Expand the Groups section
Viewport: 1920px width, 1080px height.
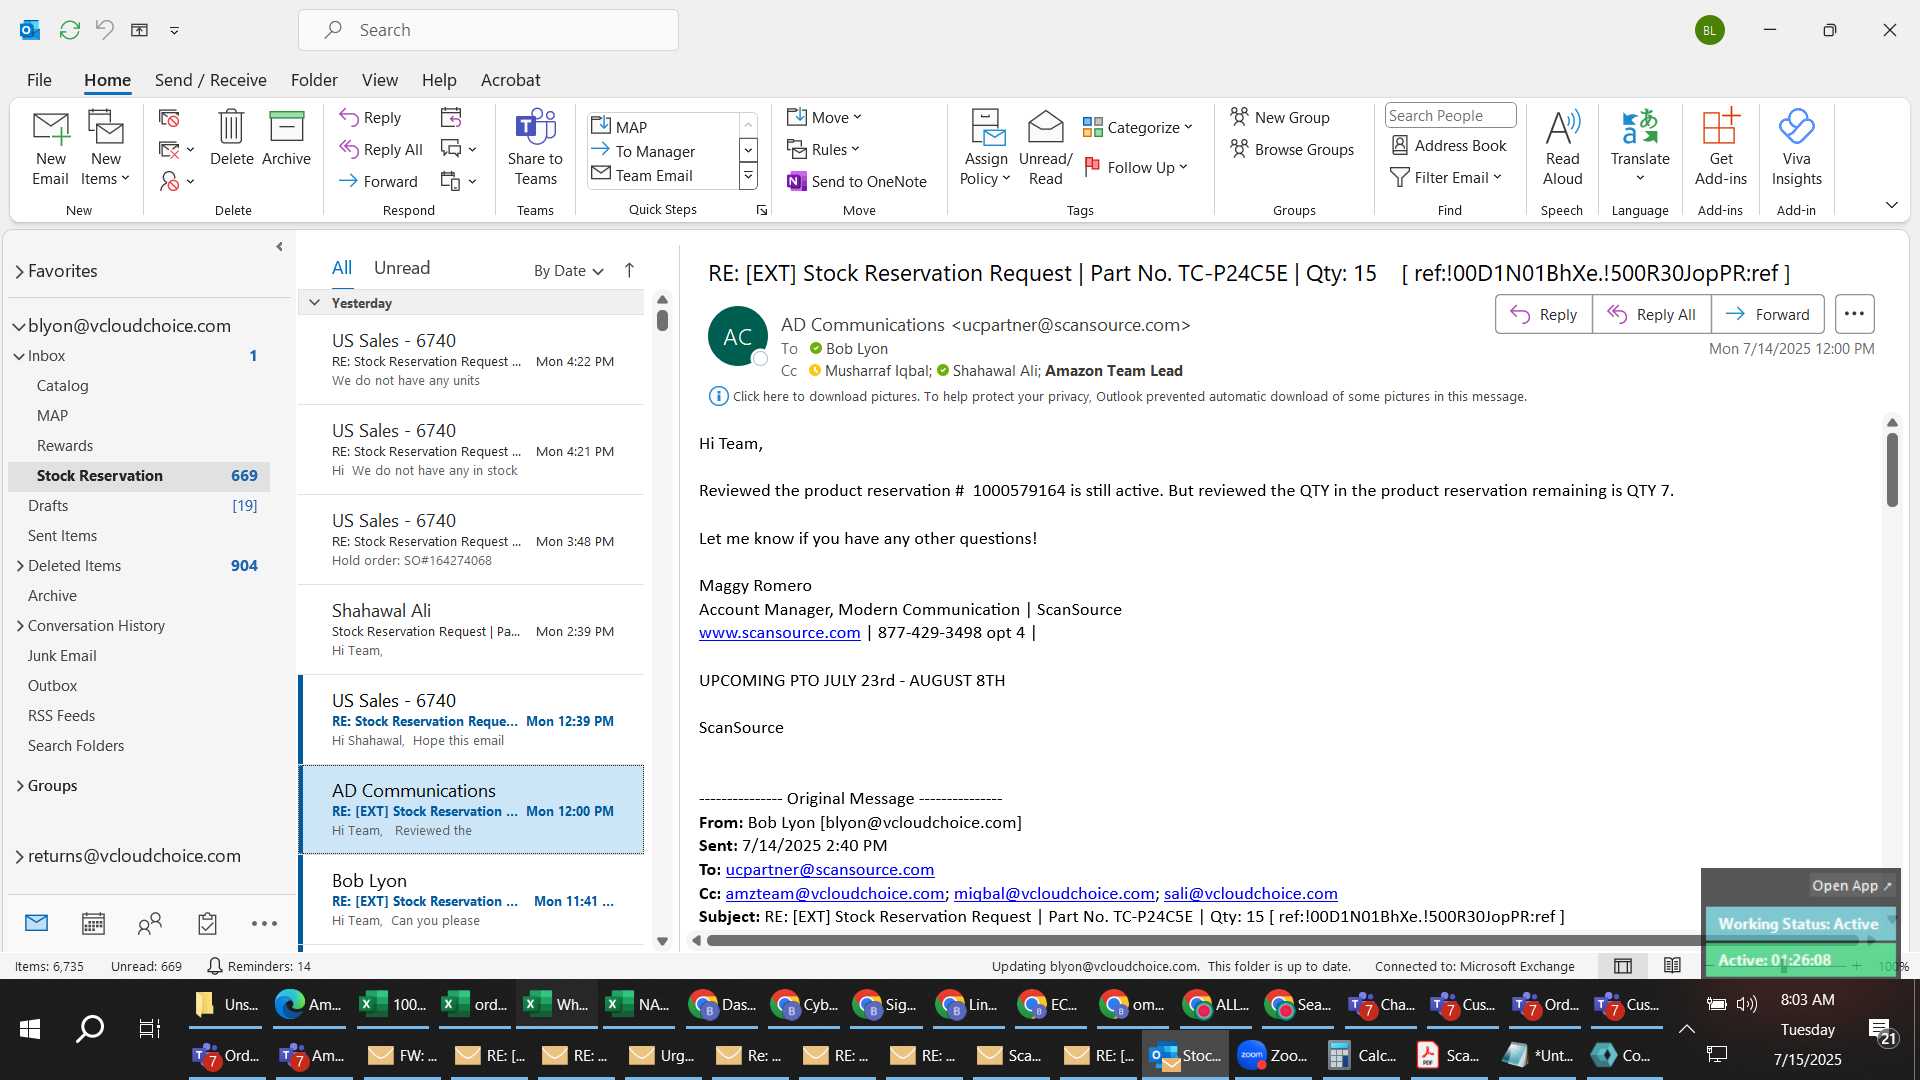20,786
